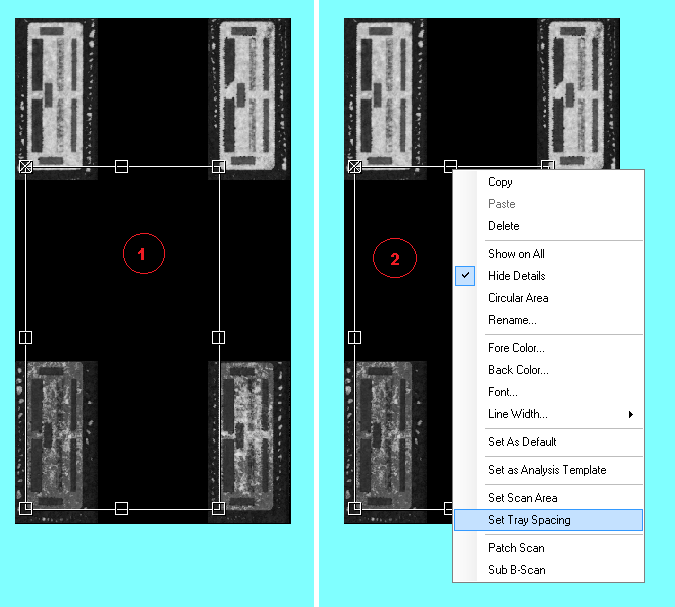Toggle the checked Hide Details option
The width and height of the screenshot is (675, 607).
[516, 276]
